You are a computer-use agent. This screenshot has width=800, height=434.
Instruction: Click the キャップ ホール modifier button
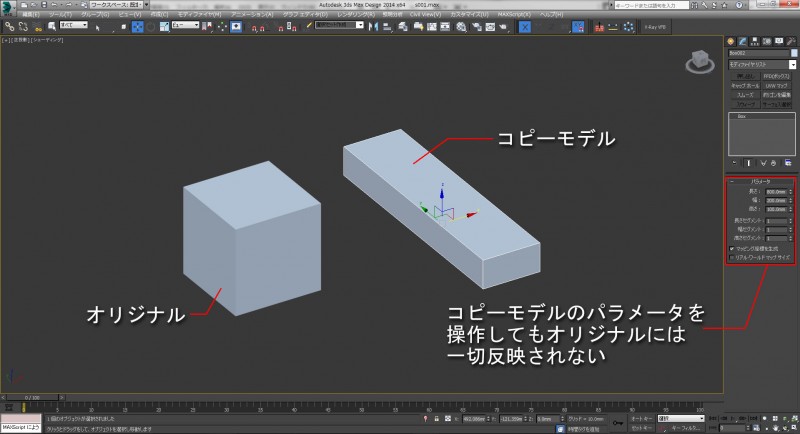(745, 85)
